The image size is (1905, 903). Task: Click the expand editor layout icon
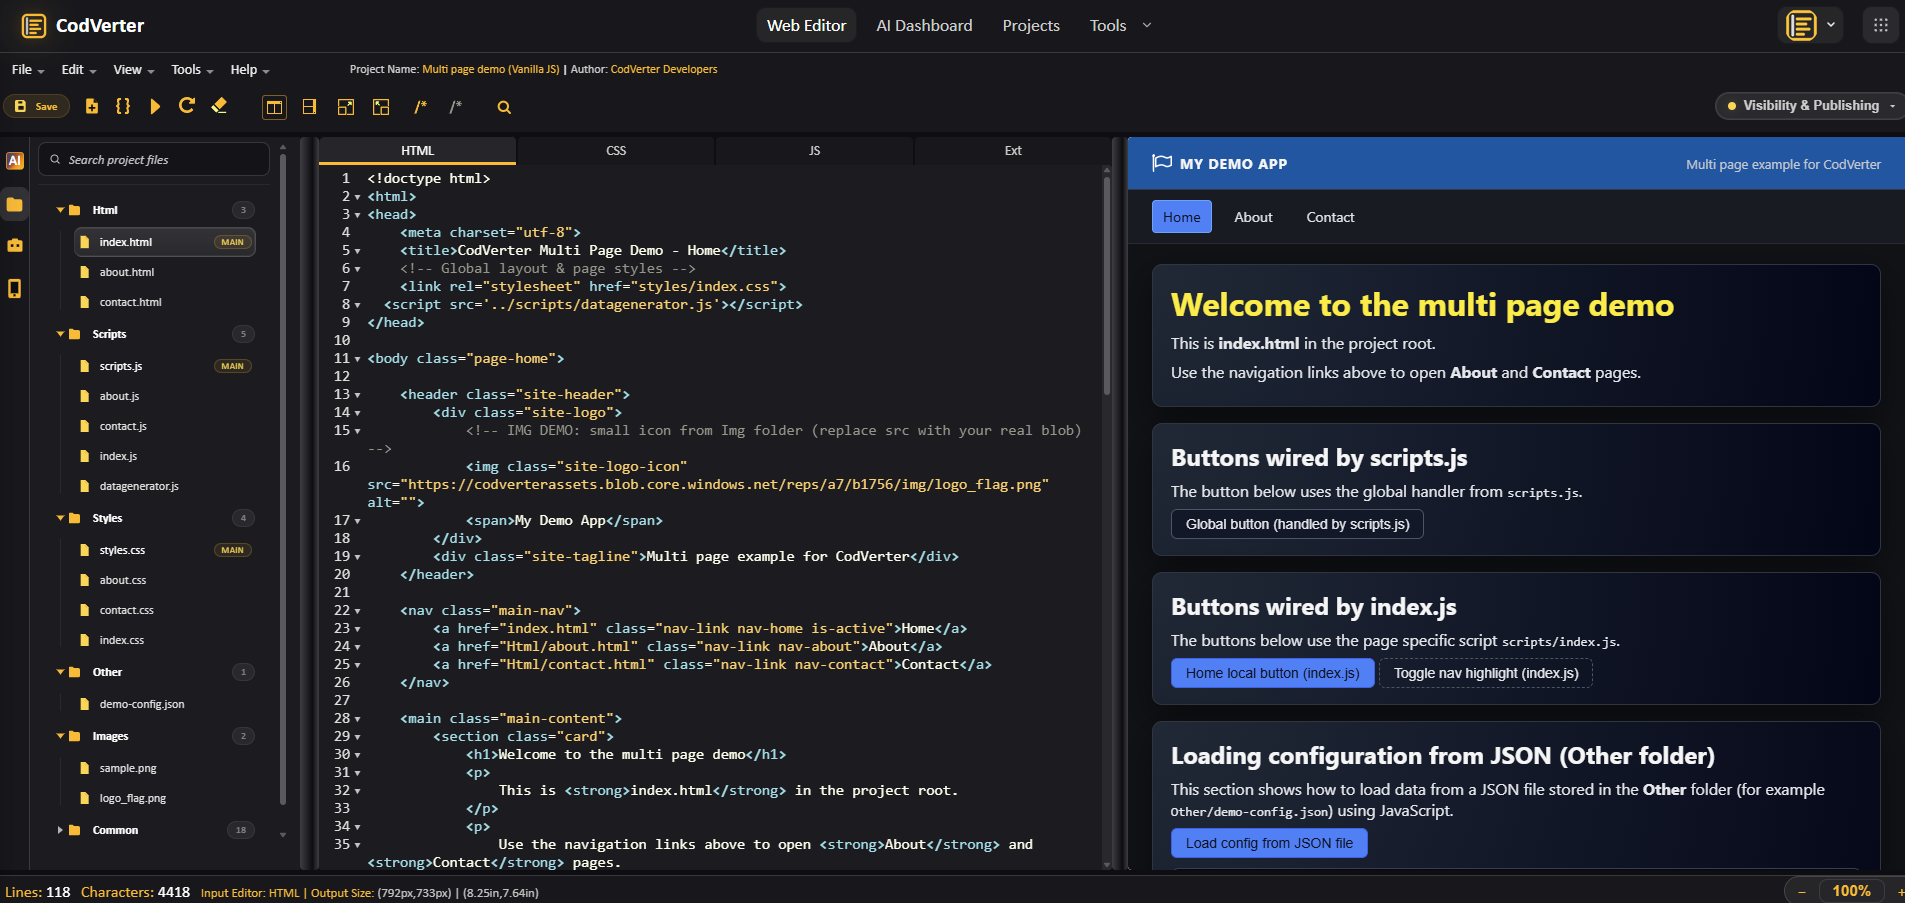(346, 107)
